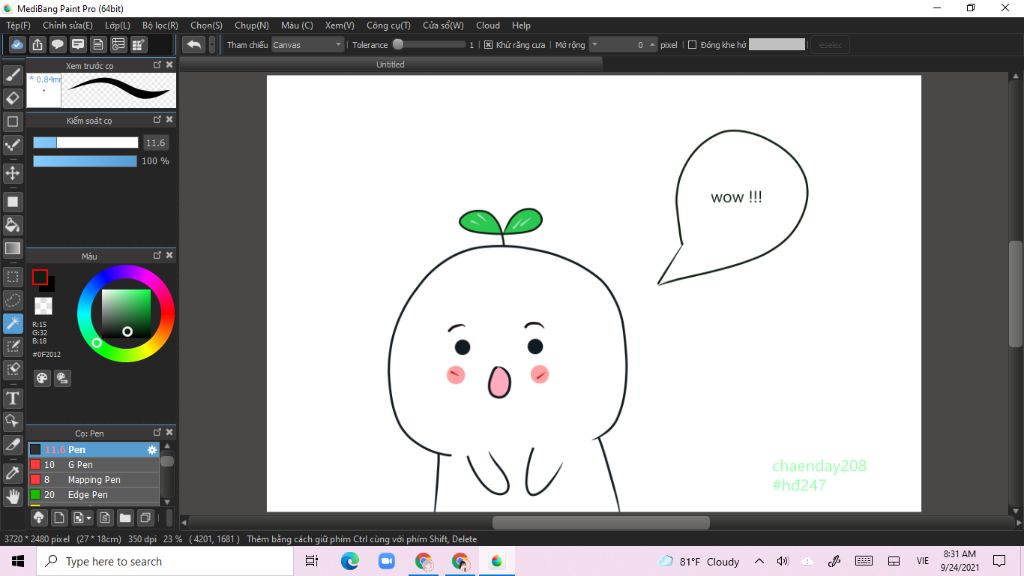Close the Xem trước cọ panel
Image resolution: width=1024 pixels, height=576 pixels.
[170, 65]
